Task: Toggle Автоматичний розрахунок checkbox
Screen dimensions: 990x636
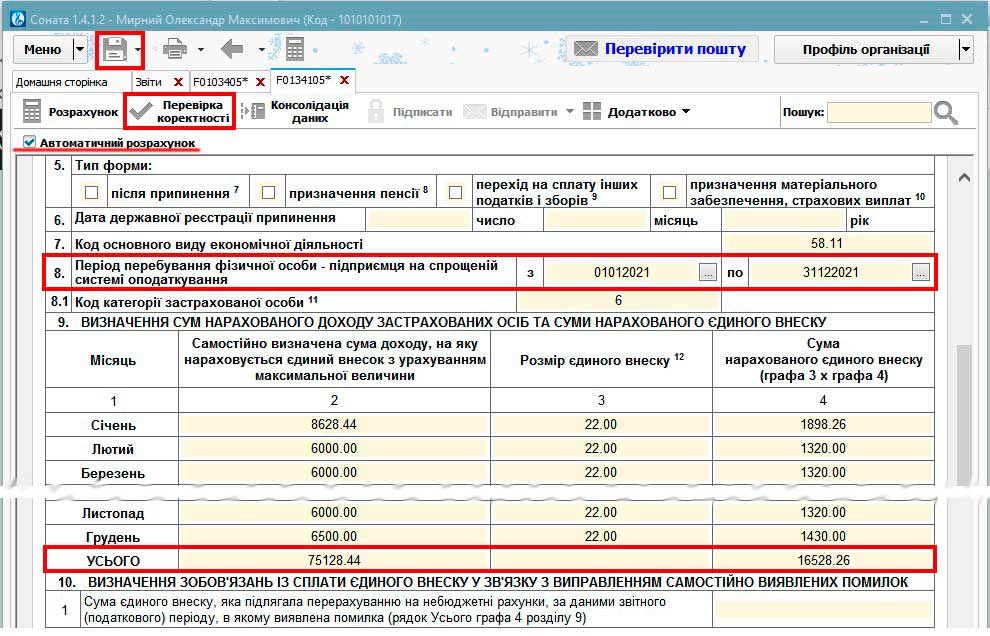Action: coord(29,143)
